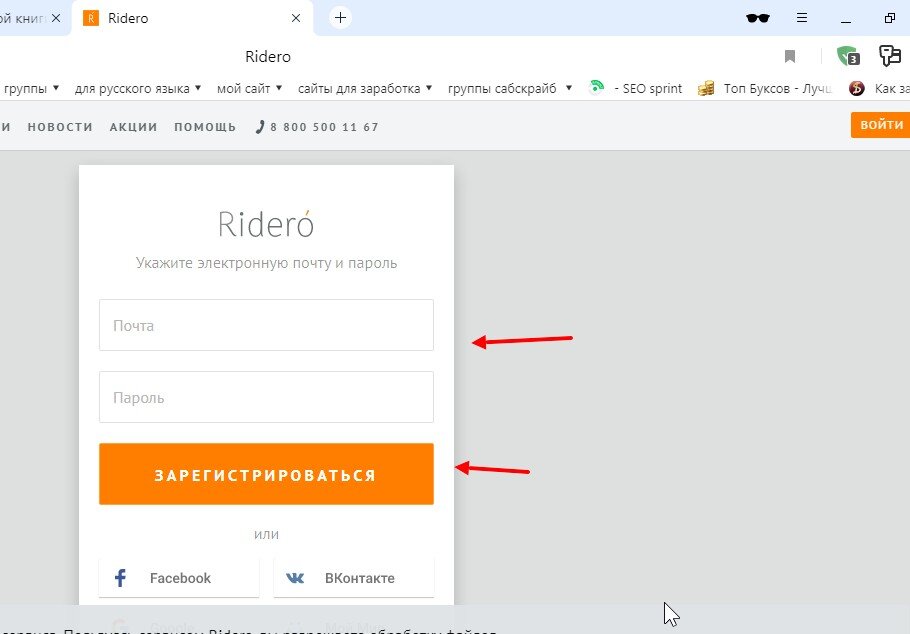Click the Ridero tab favicon
Viewport: 910px width, 634px height.
click(x=91, y=18)
